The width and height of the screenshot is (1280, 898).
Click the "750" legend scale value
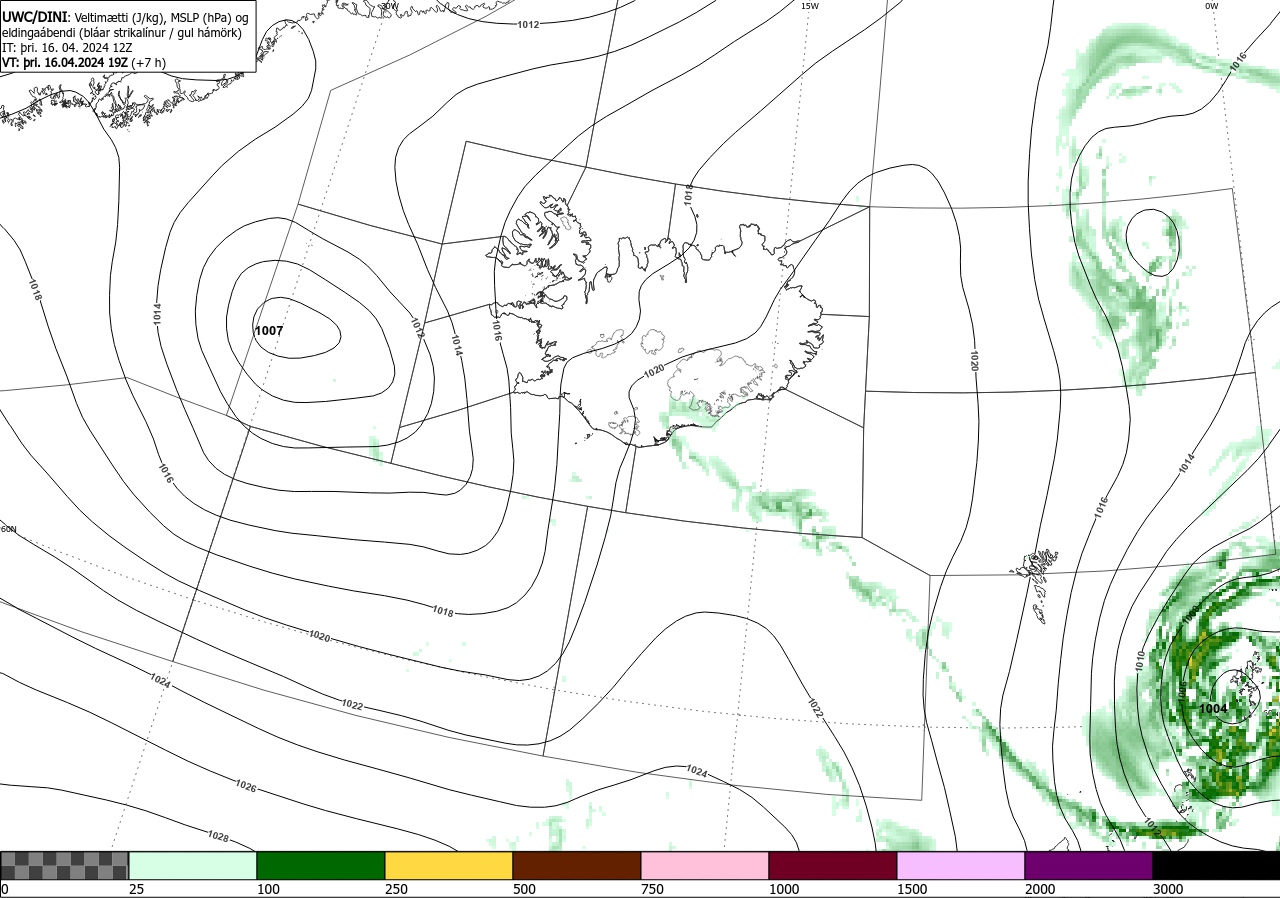tap(652, 889)
